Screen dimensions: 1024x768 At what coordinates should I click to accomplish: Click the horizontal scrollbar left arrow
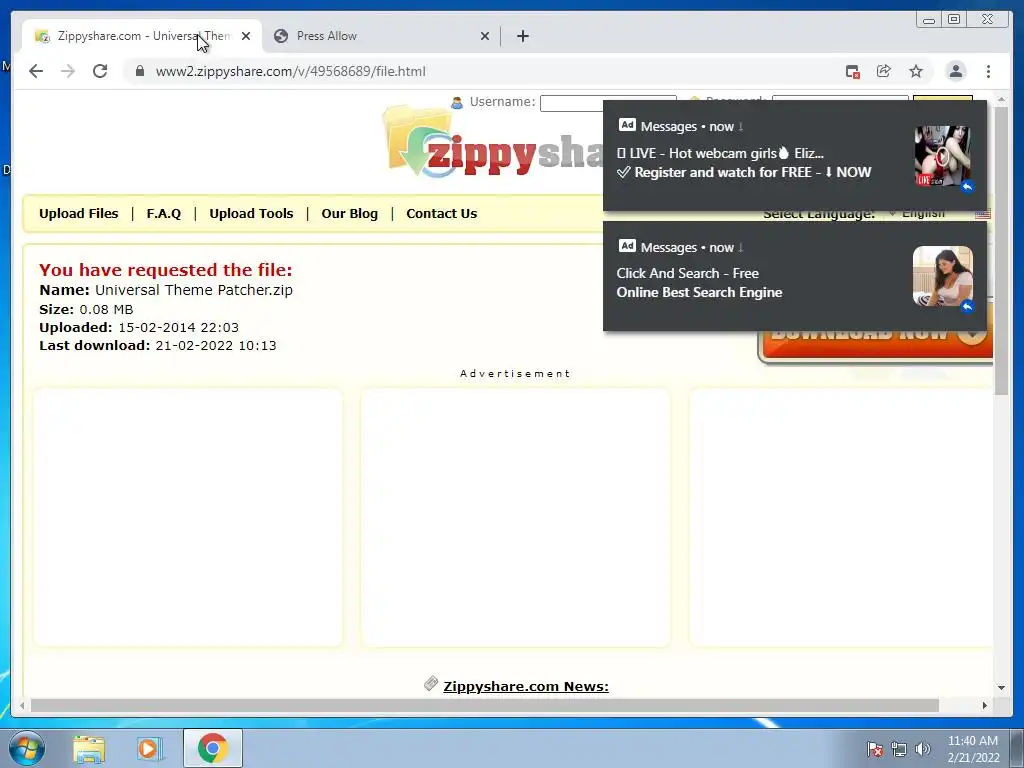pyautogui.click(x=22, y=705)
